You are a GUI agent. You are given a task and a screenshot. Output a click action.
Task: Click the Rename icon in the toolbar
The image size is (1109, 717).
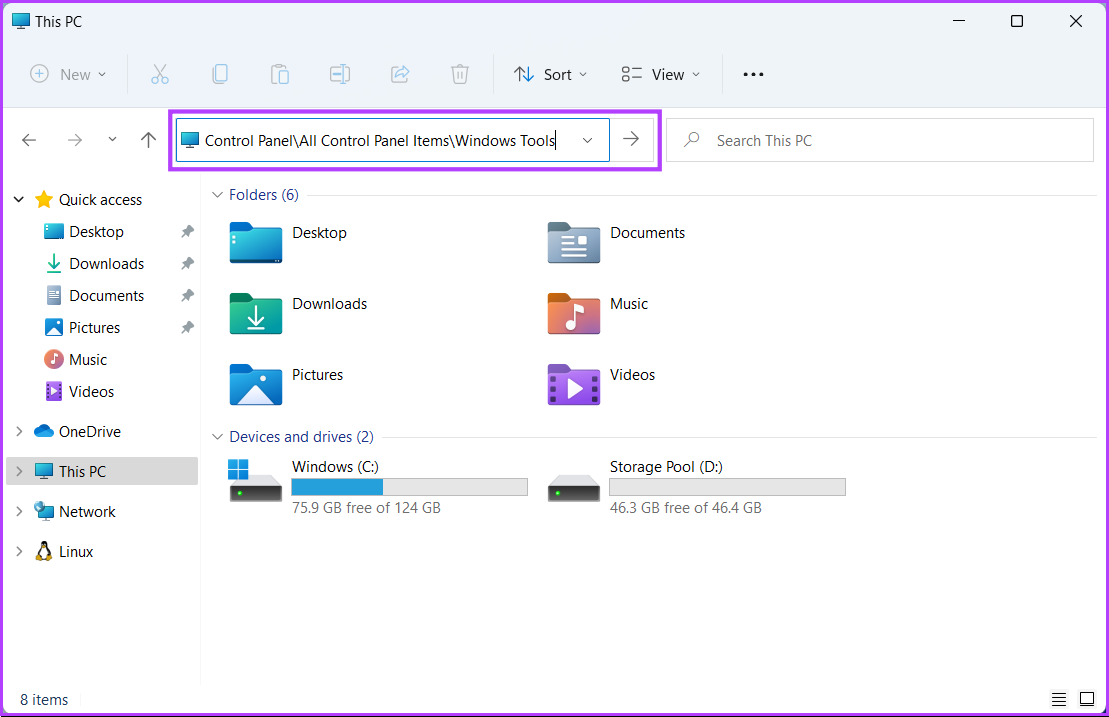[339, 73]
